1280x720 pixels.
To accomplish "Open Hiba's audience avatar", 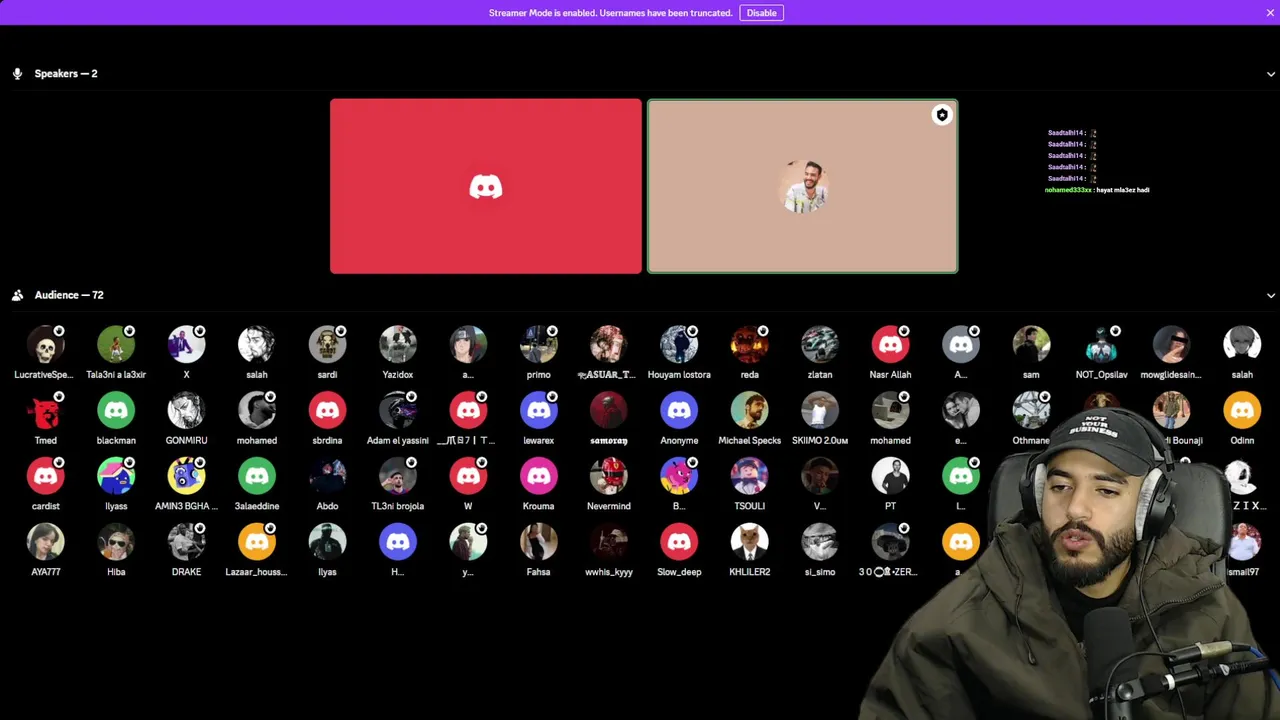I will point(116,542).
